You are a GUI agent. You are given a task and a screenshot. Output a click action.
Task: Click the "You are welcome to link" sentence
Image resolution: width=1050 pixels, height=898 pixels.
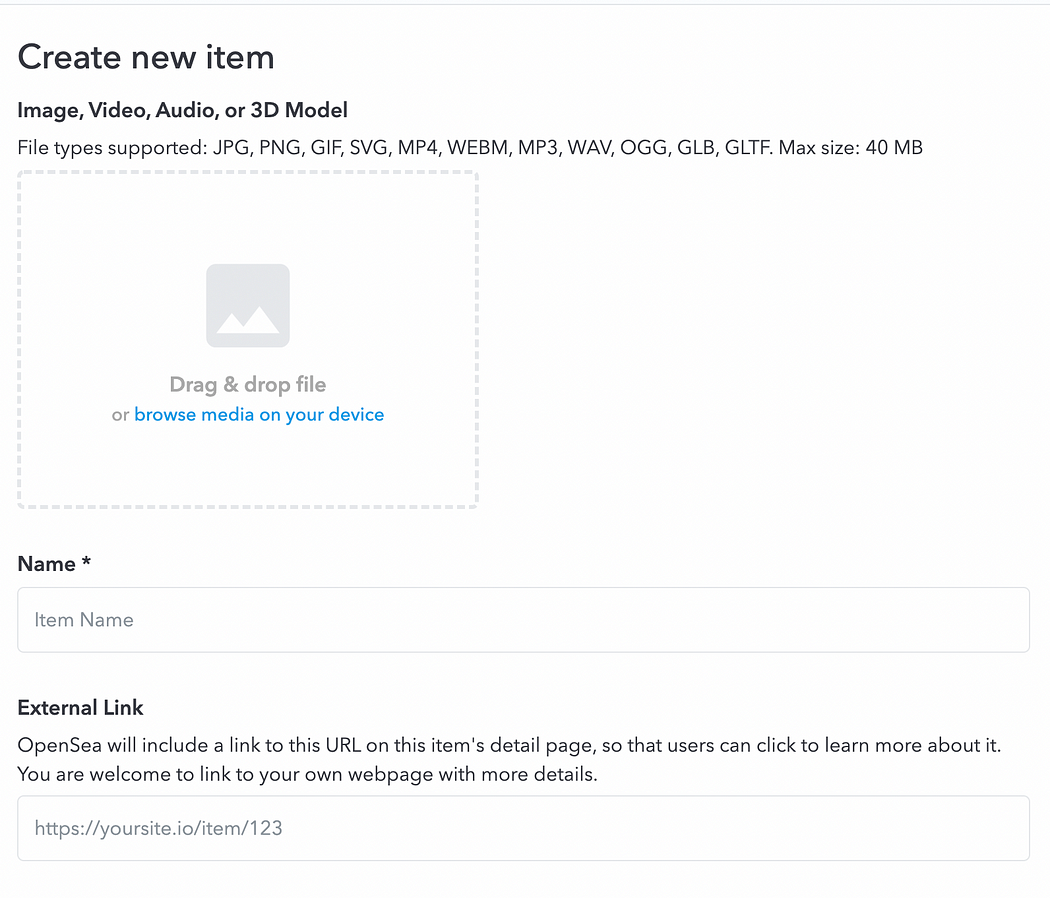tap(307, 775)
